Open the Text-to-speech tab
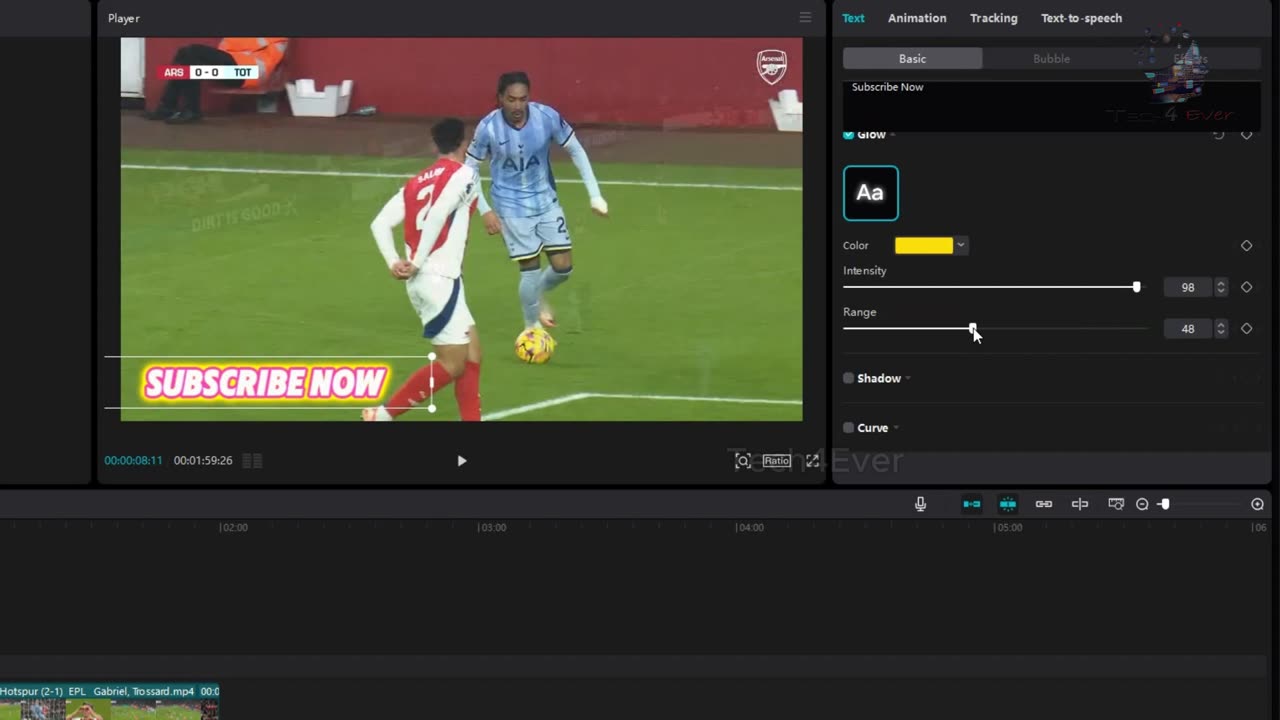 [1081, 18]
